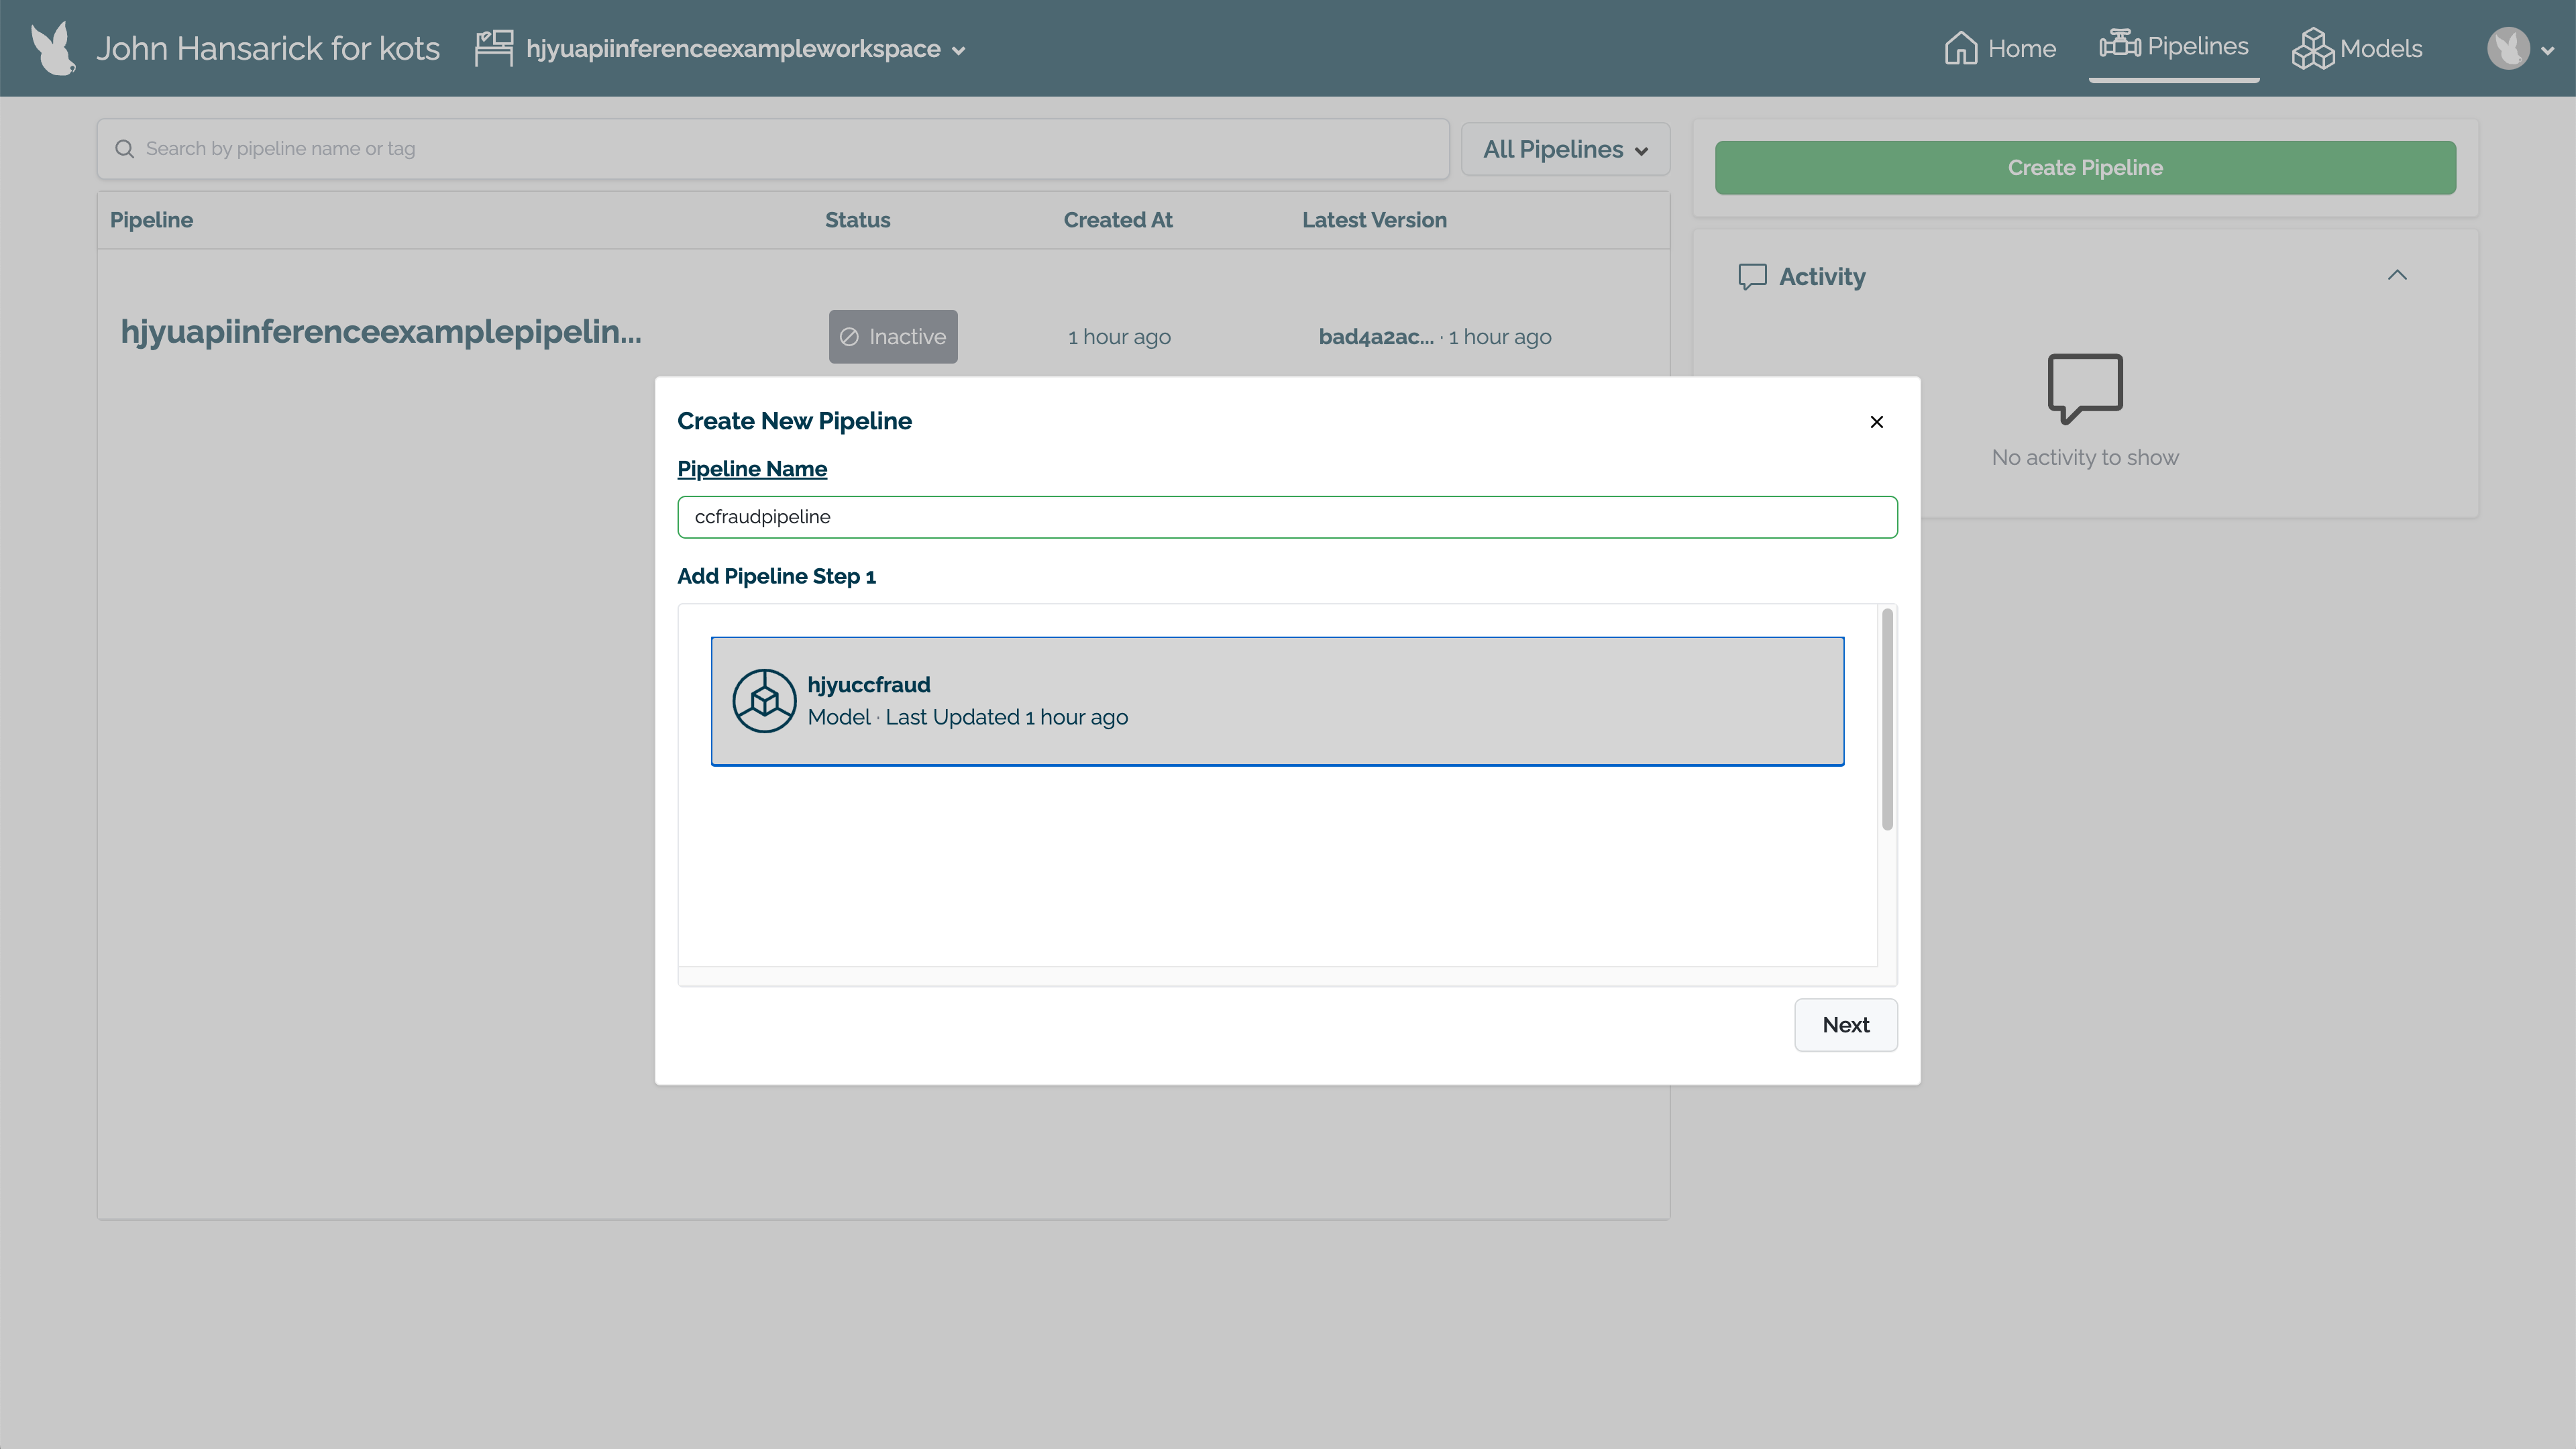
Task: Collapse the Activity panel chevron
Action: 2397,275
